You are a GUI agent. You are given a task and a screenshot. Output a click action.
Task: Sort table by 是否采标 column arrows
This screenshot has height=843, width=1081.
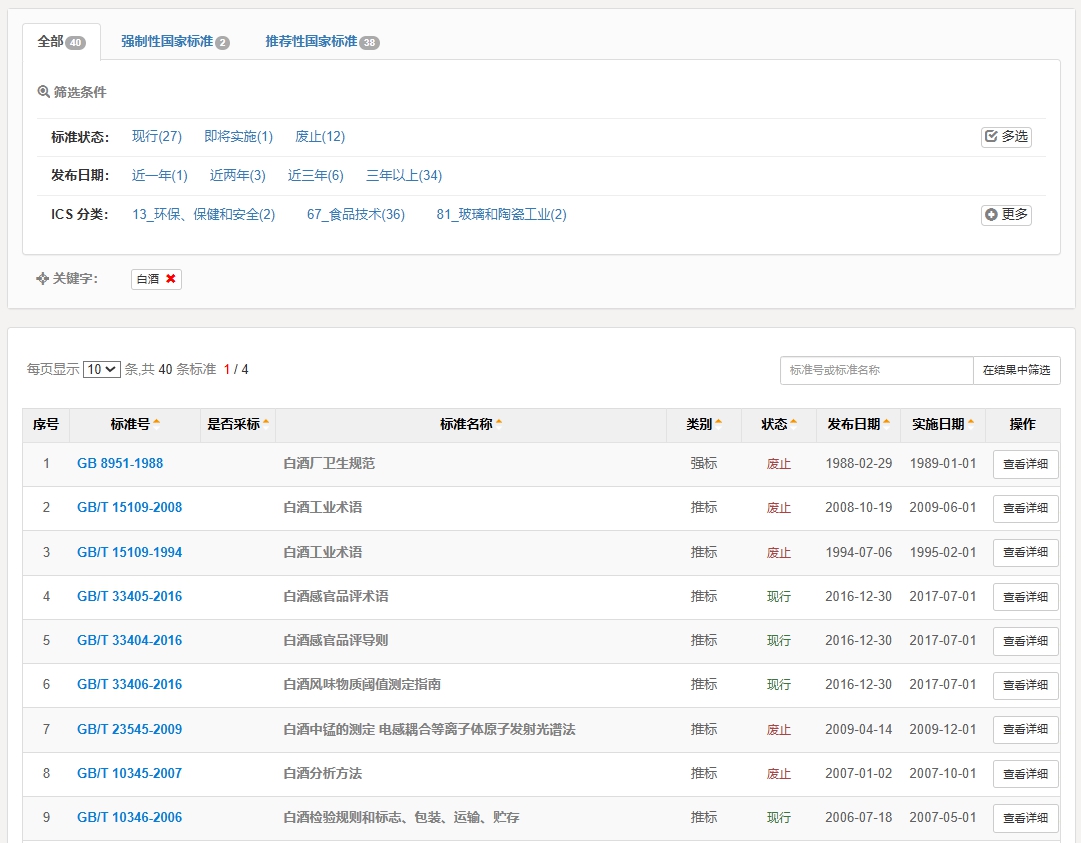[x=266, y=424]
